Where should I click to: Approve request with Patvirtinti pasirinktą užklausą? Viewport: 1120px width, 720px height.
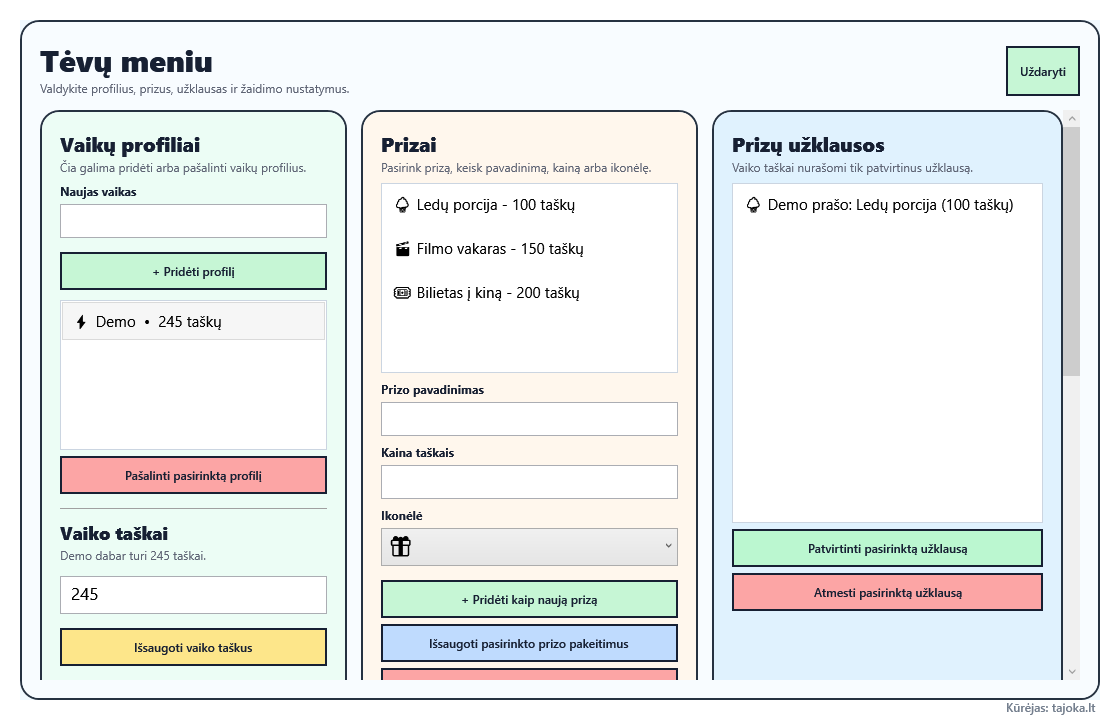pyautogui.click(x=887, y=549)
